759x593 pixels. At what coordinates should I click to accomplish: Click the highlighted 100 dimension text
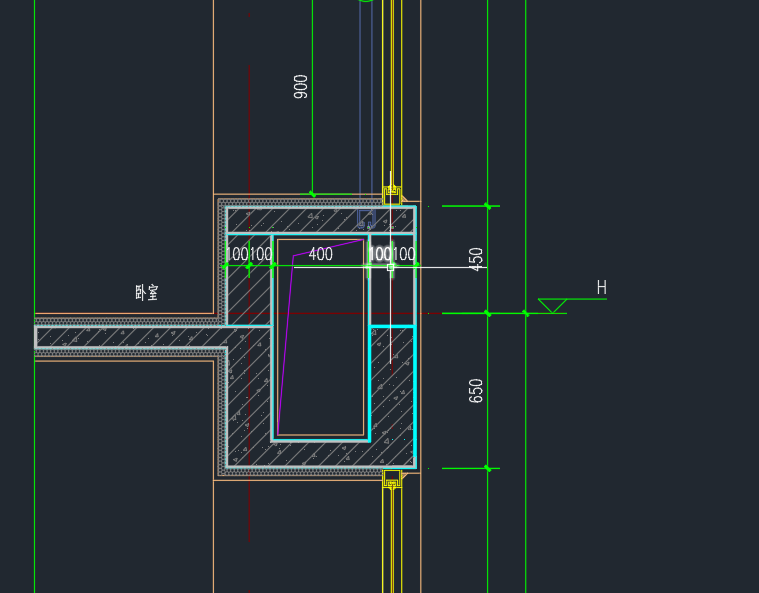click(380, 255)
